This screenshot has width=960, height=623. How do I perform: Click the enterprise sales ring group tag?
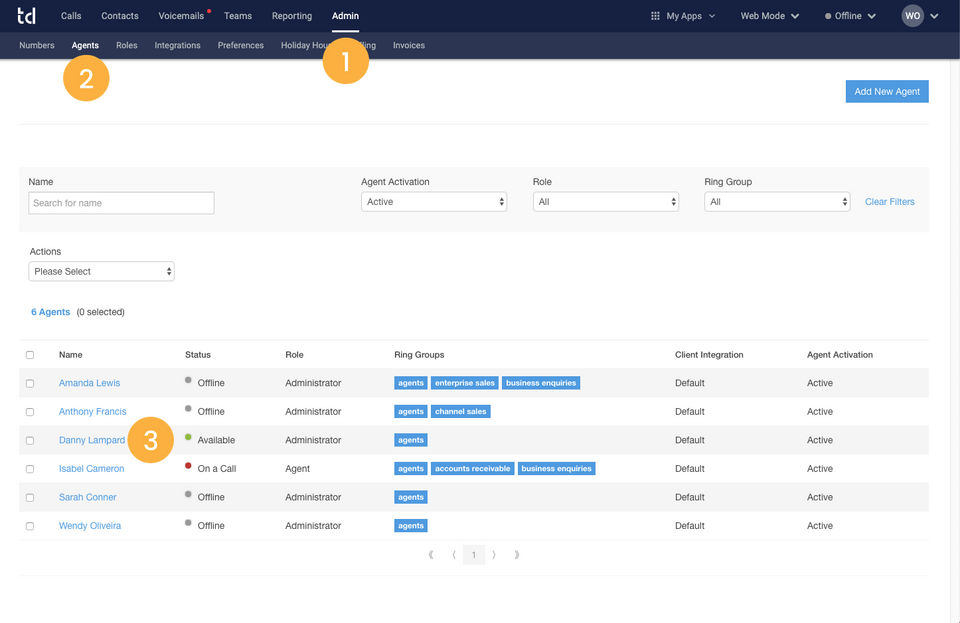[465, 383]
